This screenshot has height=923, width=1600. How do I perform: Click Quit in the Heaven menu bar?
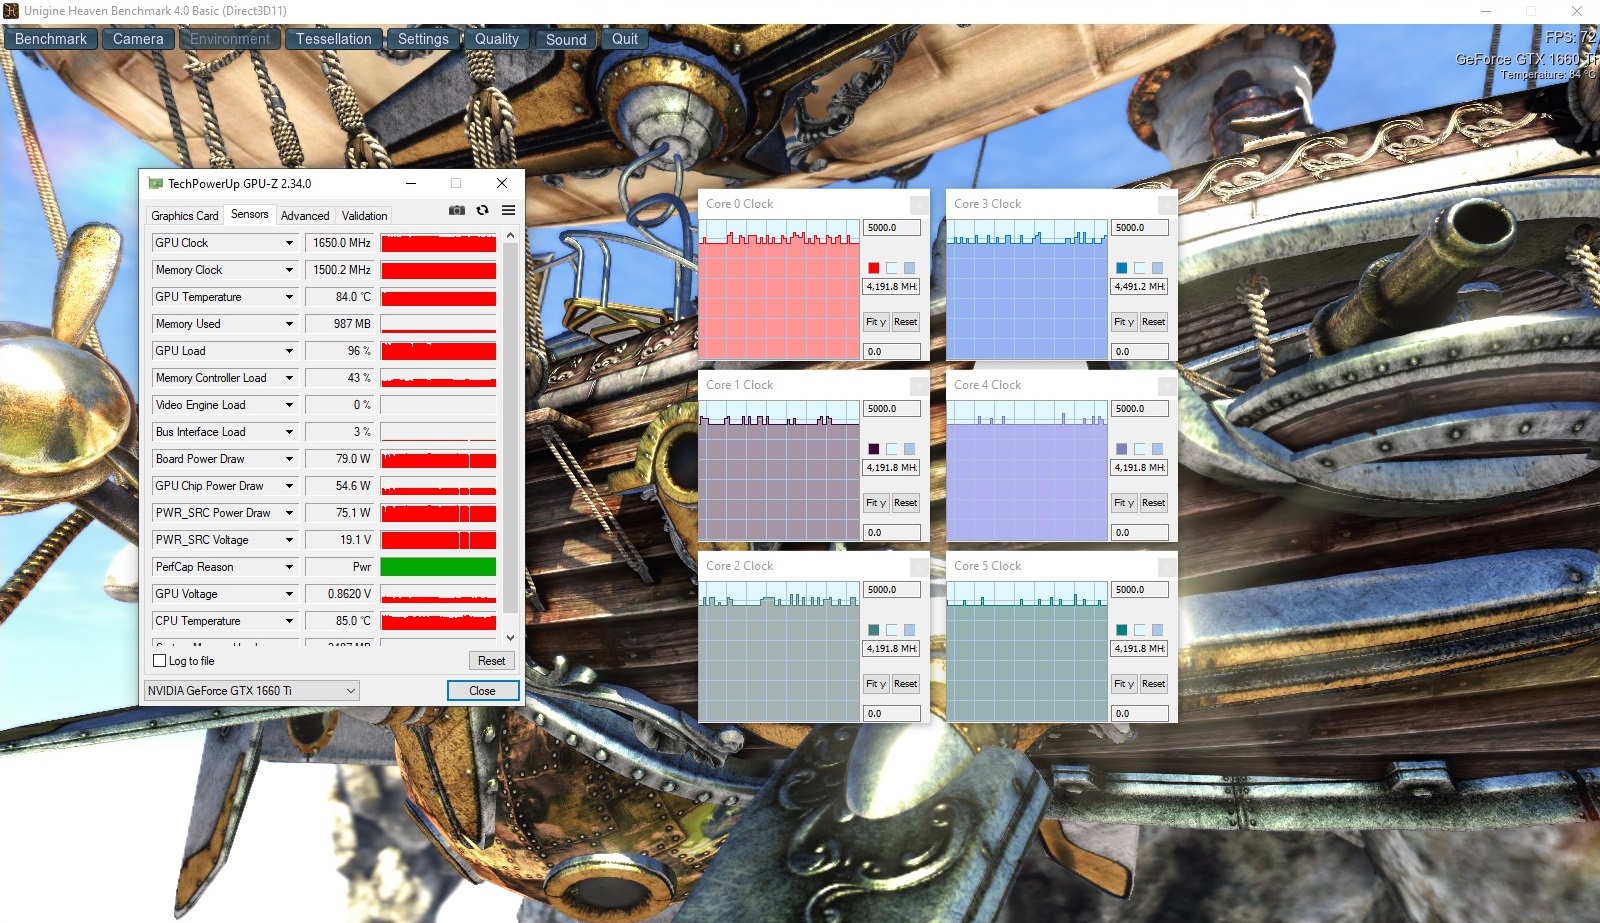coord(625,39)
